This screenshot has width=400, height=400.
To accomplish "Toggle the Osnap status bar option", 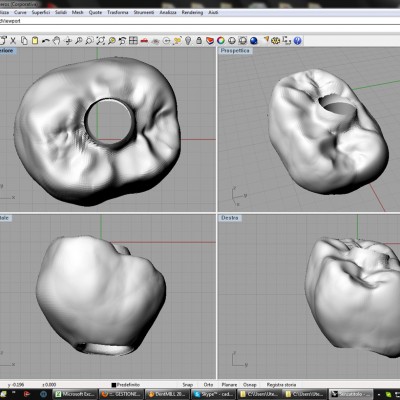I will coord(250,384).
